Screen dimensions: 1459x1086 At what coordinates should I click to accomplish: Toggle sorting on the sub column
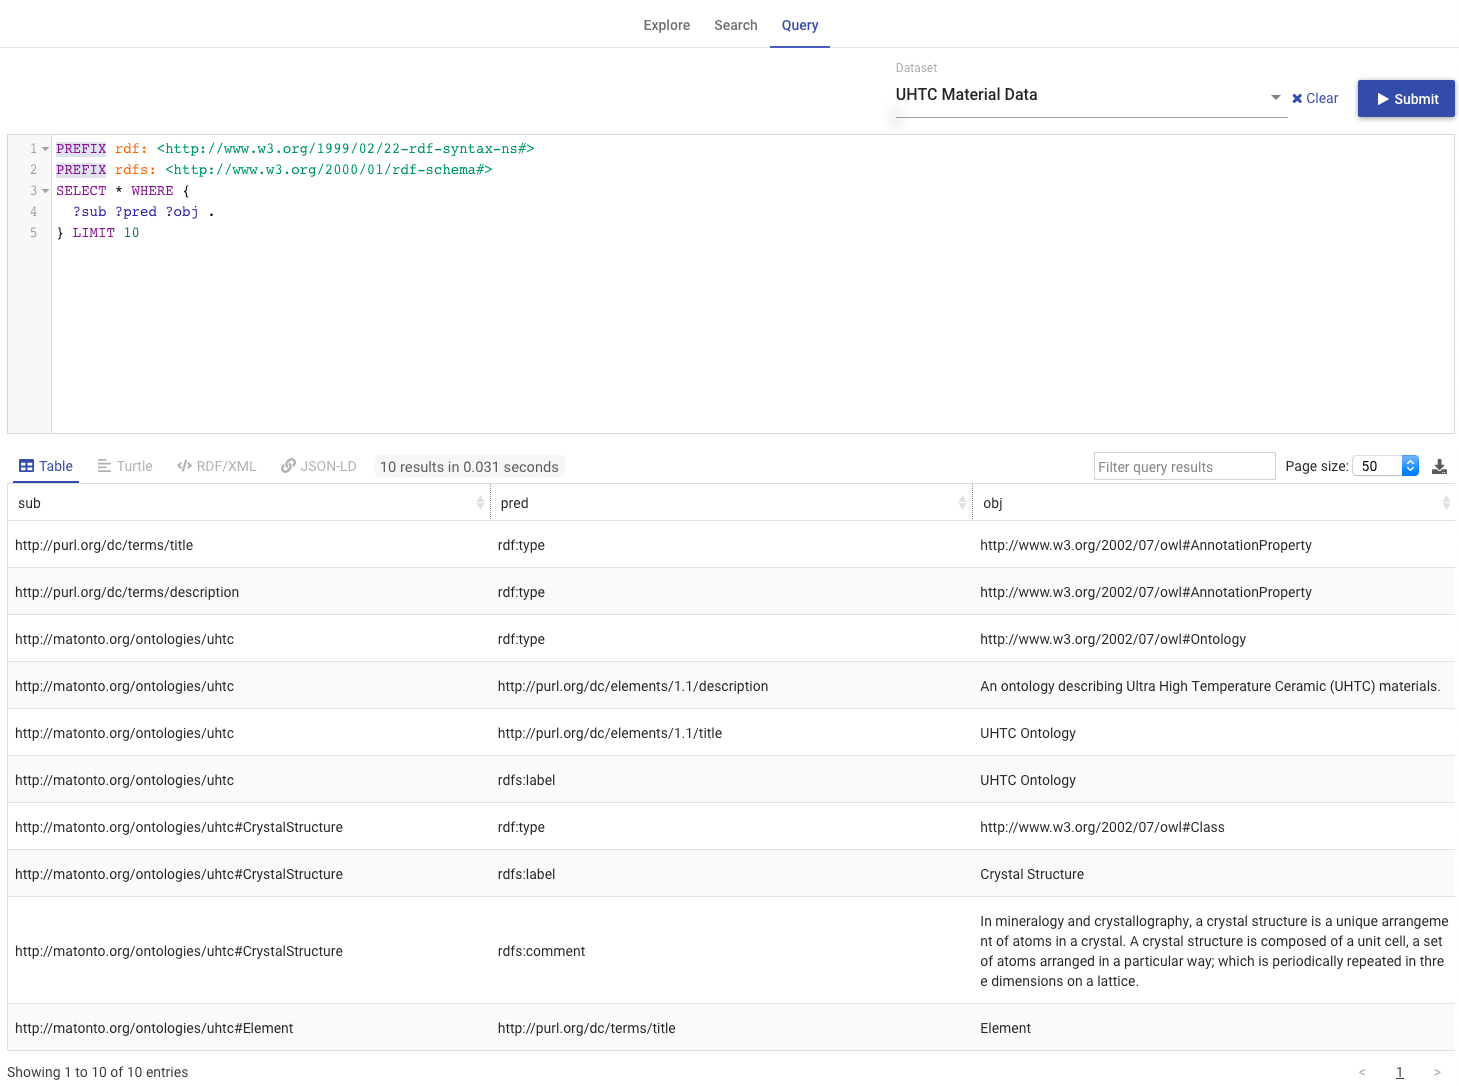[479, 502]
